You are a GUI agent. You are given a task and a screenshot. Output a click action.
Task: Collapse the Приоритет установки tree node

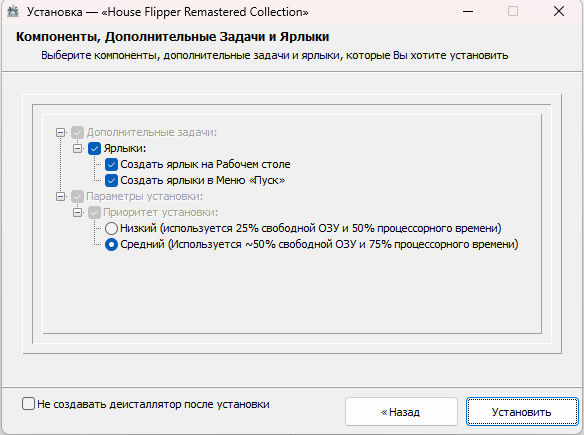coord(77,212)
